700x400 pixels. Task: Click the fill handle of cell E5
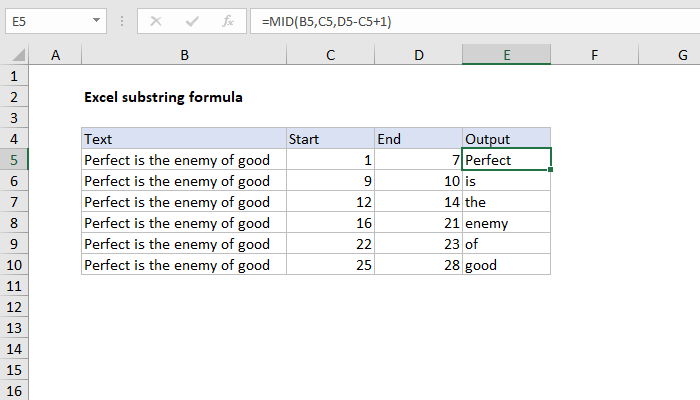(x=550, y=170)
